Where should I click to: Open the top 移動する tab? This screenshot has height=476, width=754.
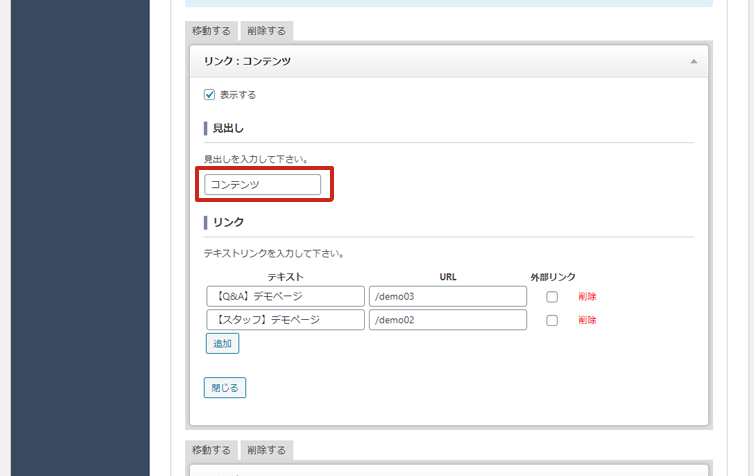point(211,31)
